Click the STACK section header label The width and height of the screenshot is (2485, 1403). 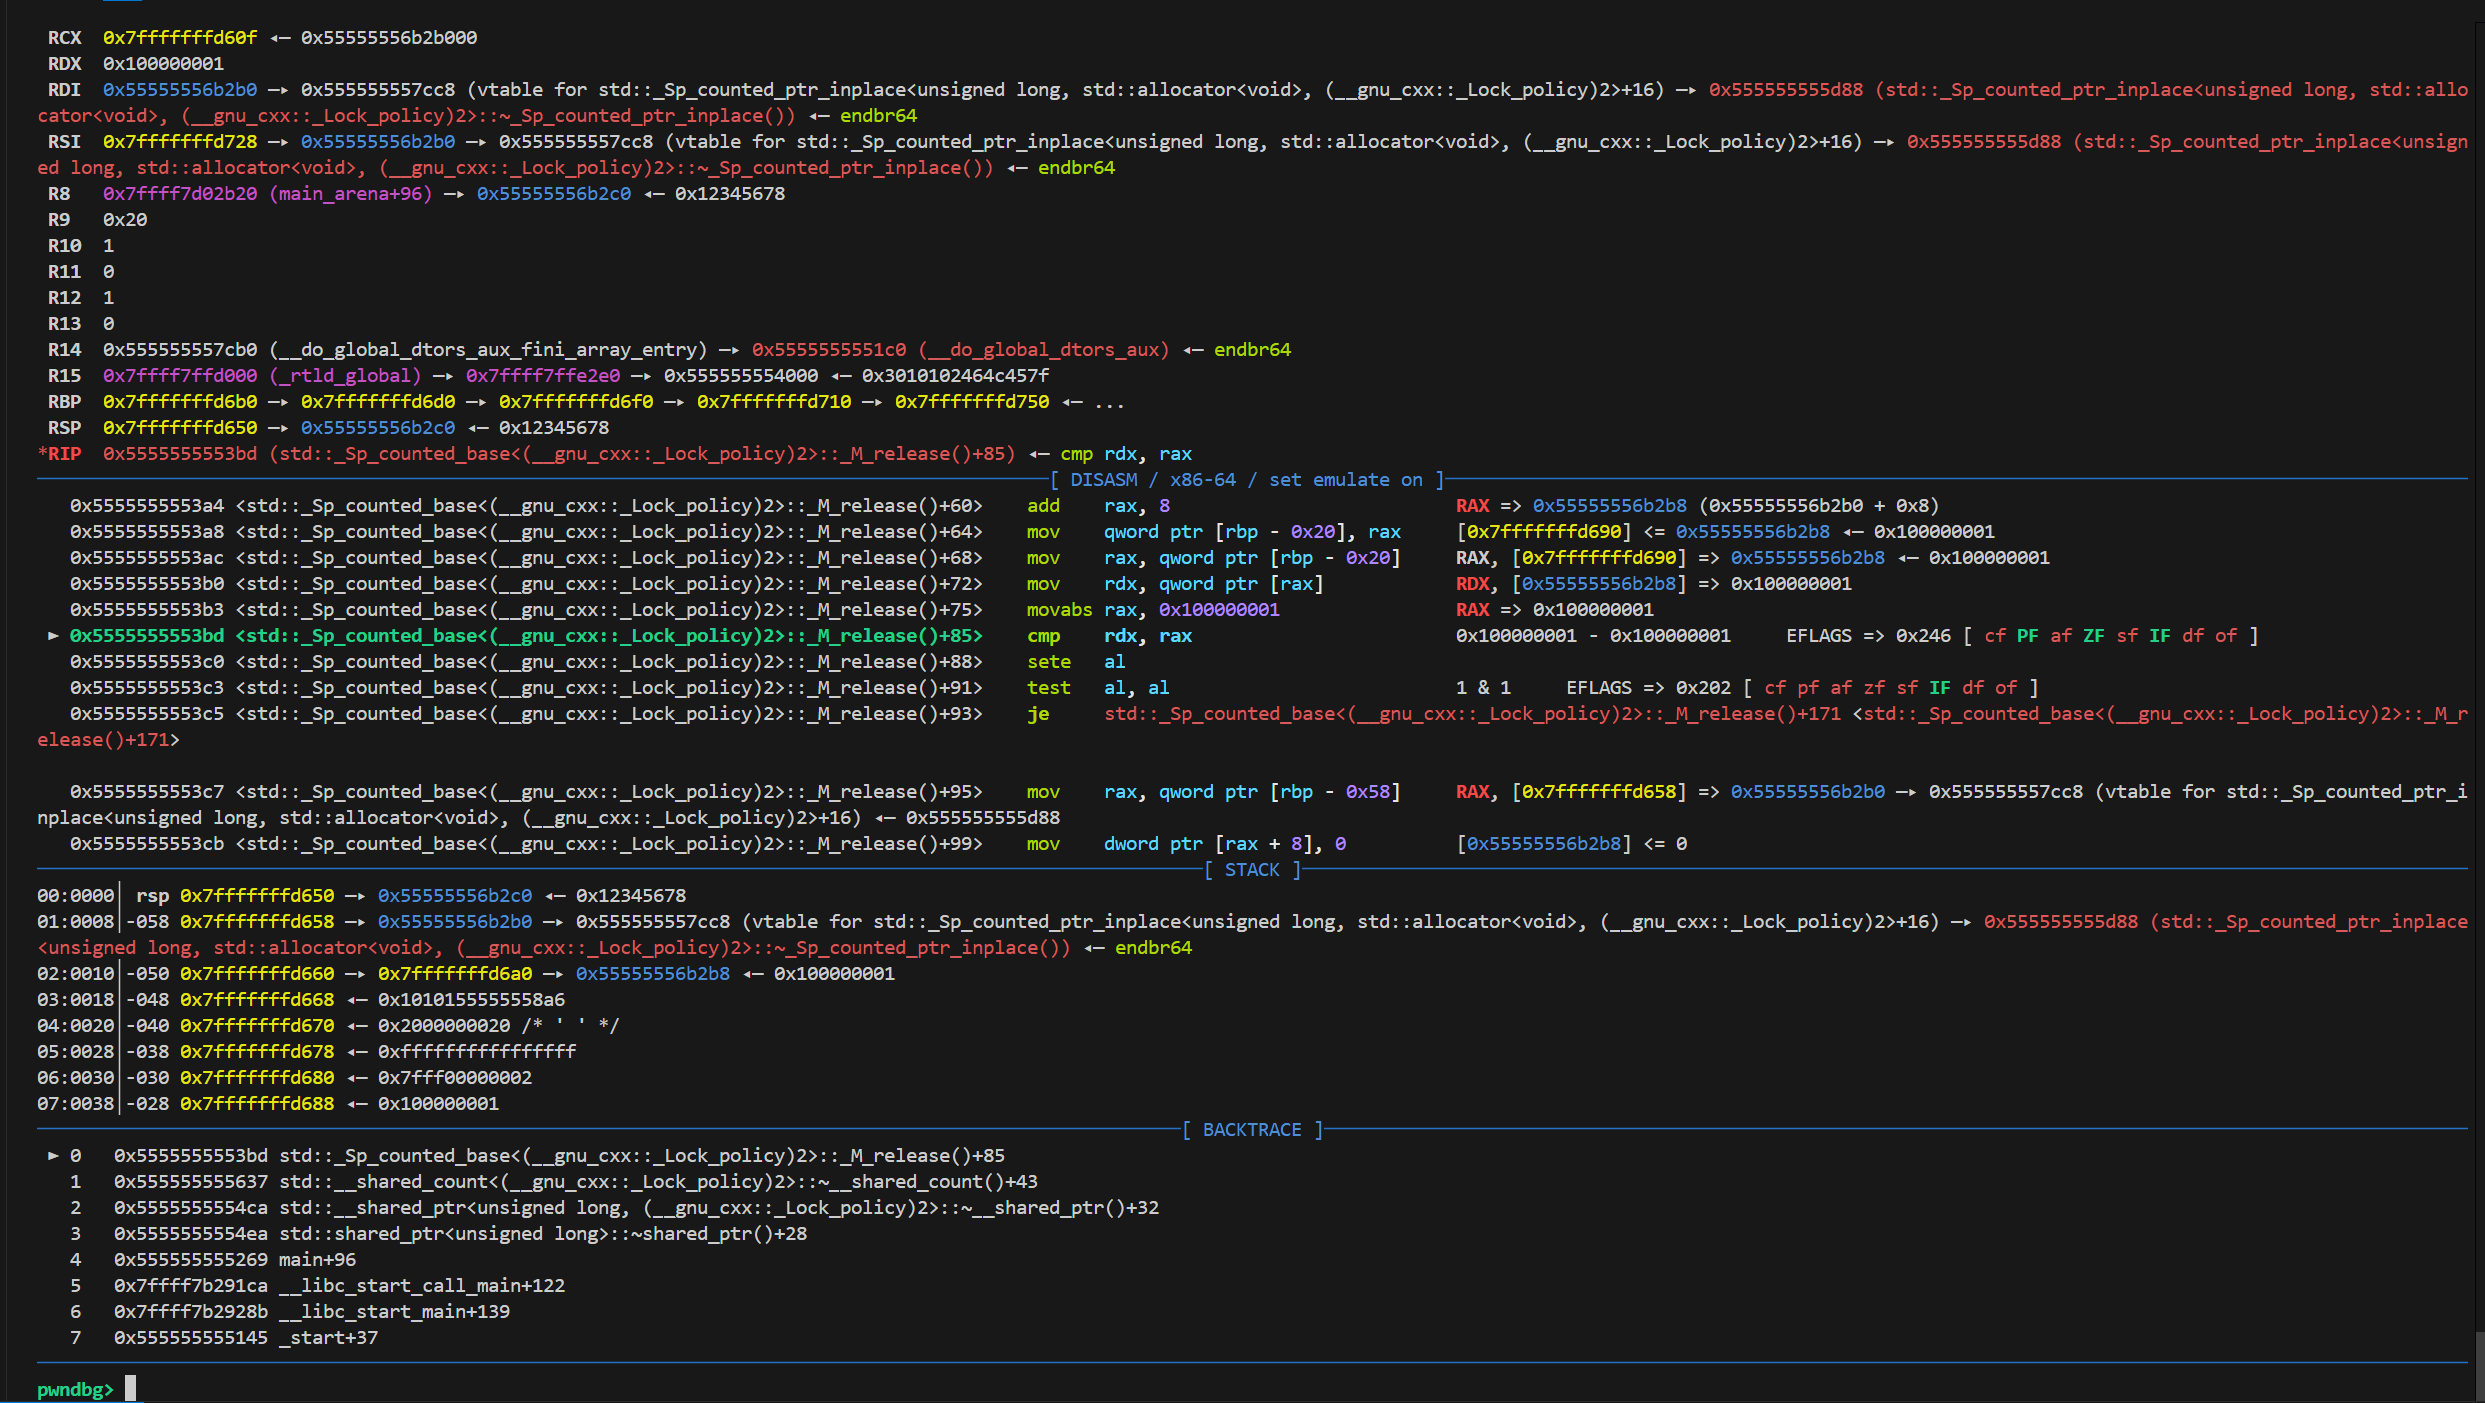[1251, 870]
